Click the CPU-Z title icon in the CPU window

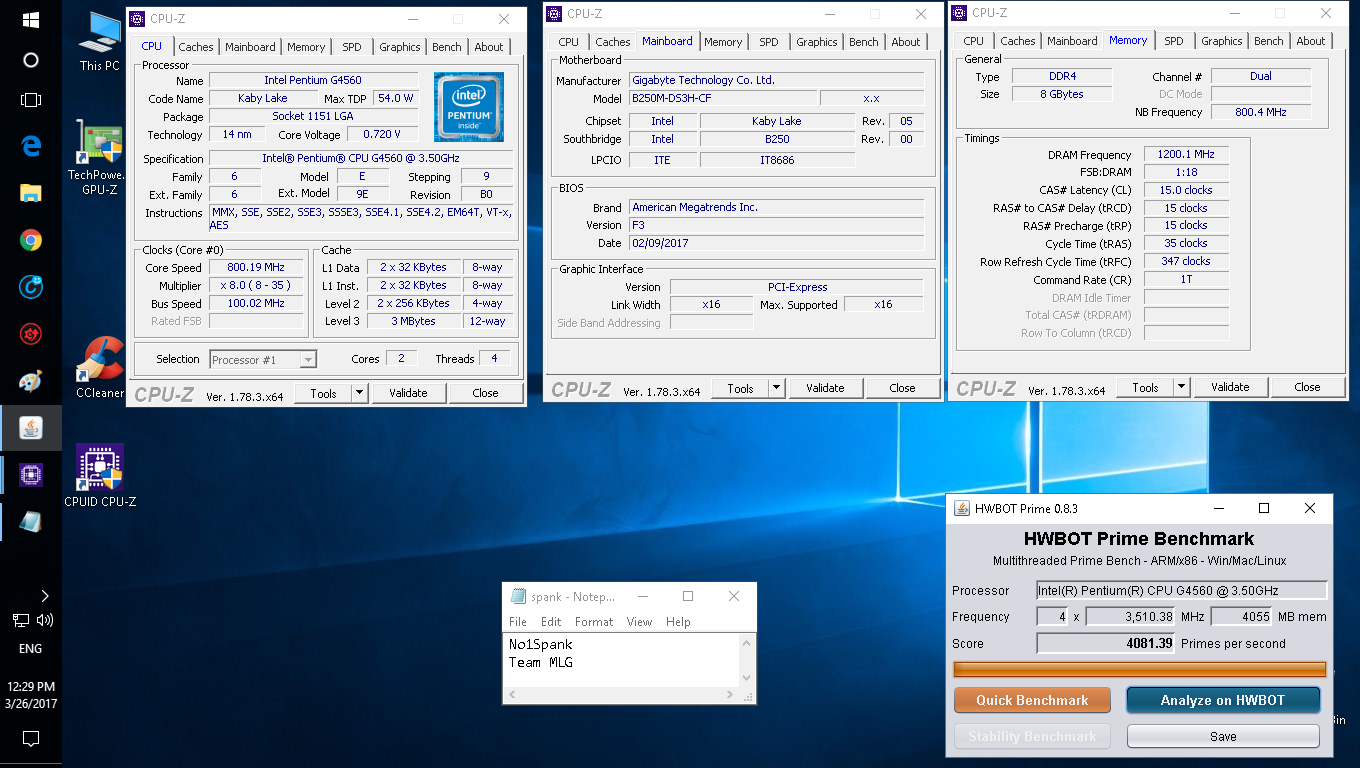[138, 19]
